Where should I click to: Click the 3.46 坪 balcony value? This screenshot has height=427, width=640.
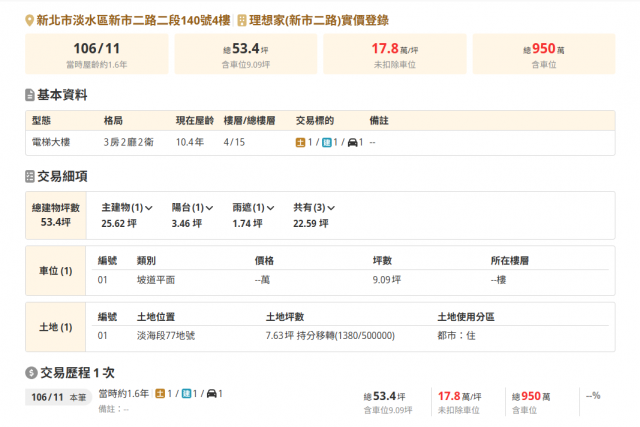tap(187, 223)
